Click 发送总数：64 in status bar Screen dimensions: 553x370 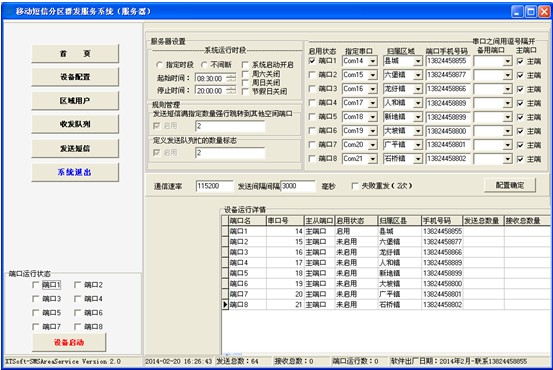237,361
